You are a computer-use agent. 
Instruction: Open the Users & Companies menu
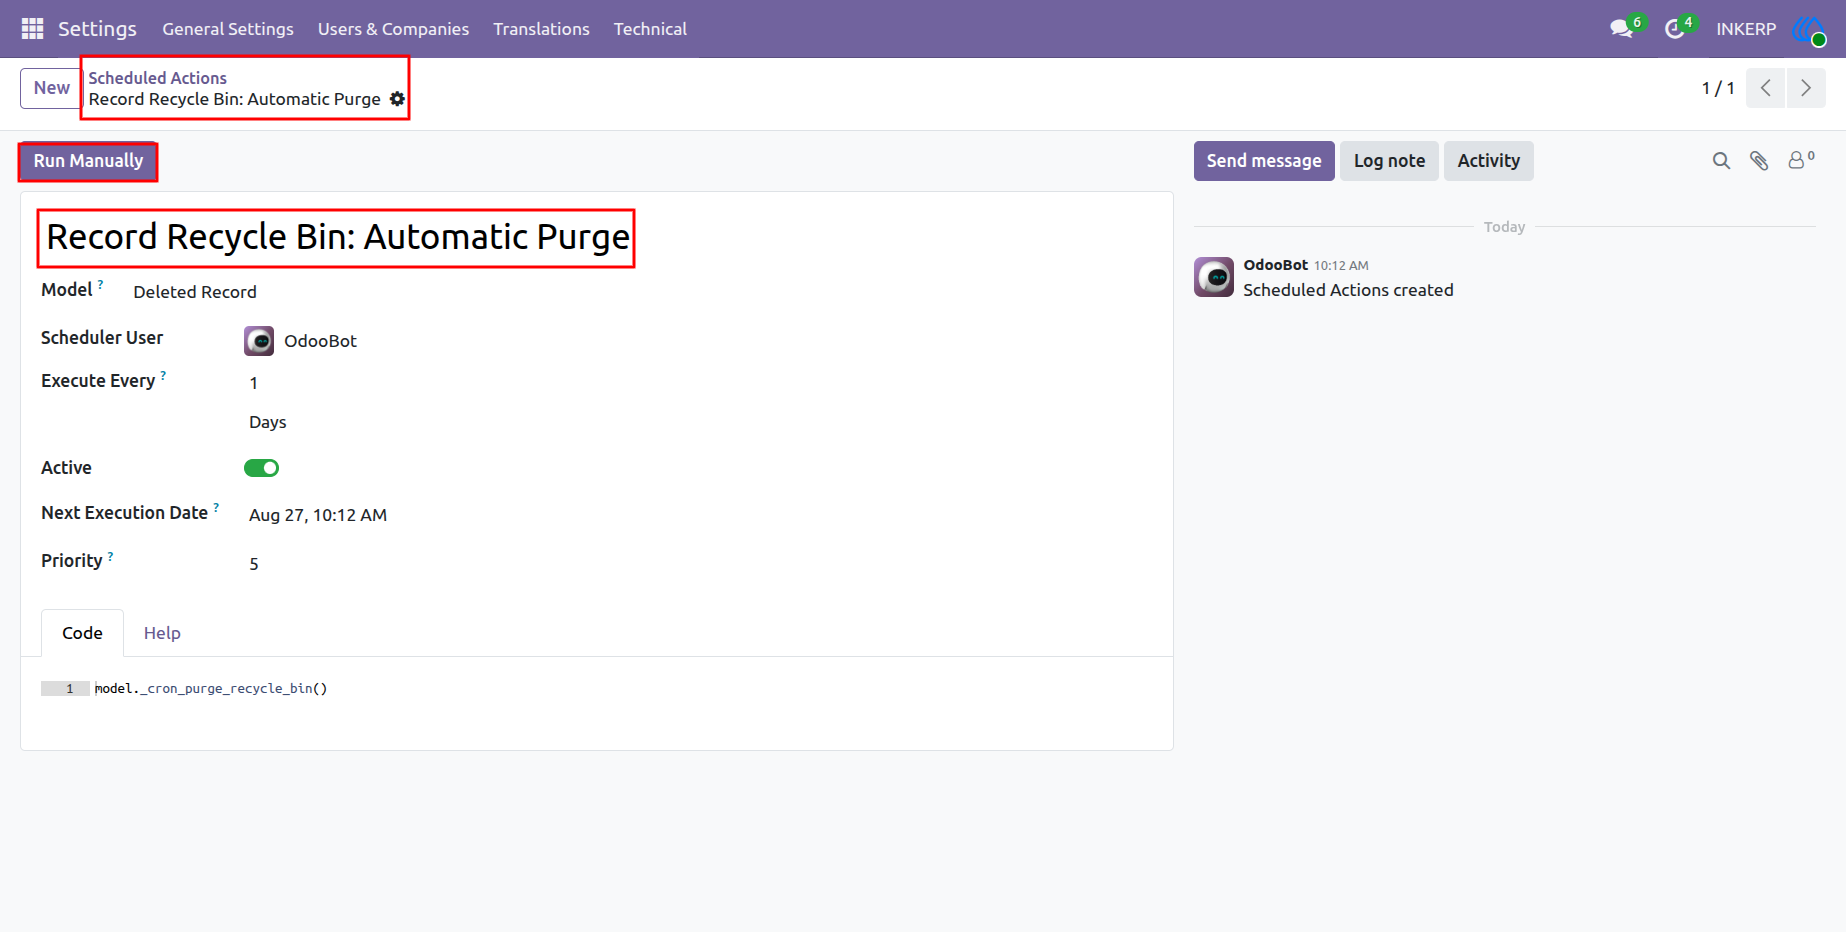tap(393, 29)
